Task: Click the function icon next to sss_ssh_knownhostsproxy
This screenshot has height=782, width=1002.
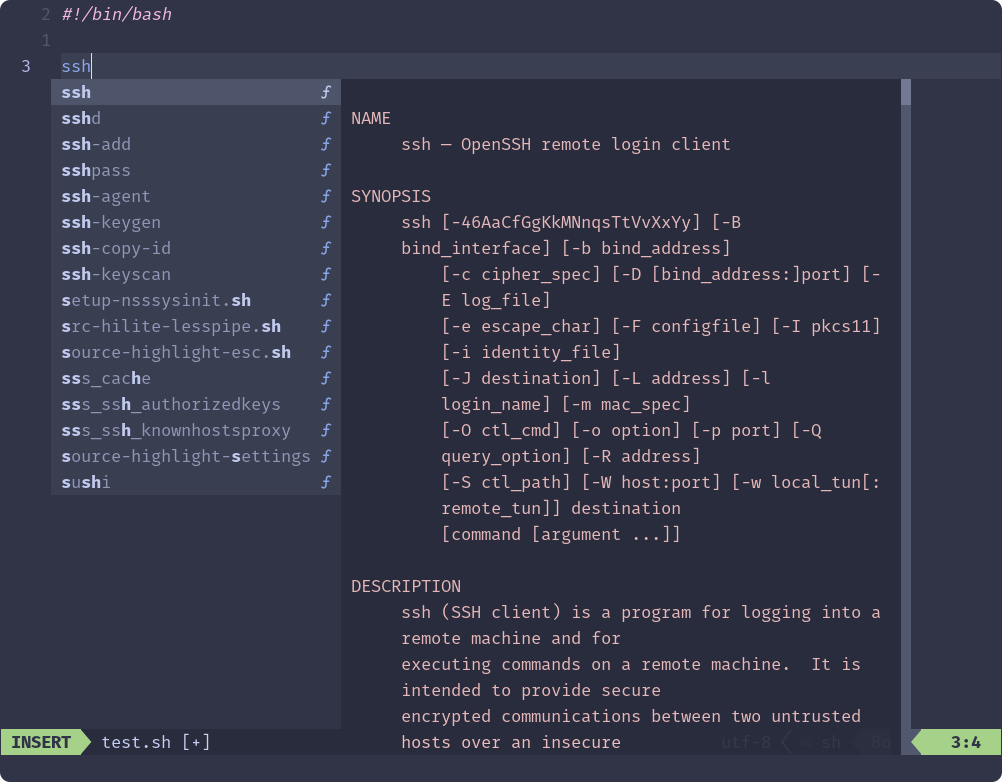Action: click(x=326, y=431)
